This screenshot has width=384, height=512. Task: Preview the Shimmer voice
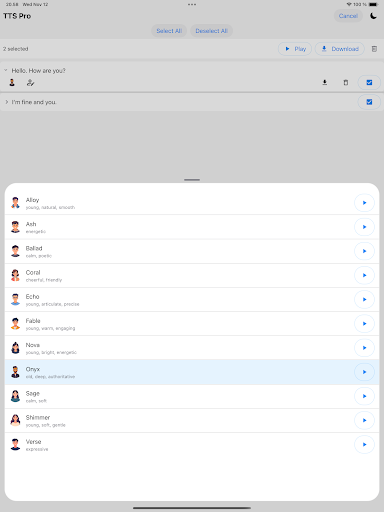point(364,420)
